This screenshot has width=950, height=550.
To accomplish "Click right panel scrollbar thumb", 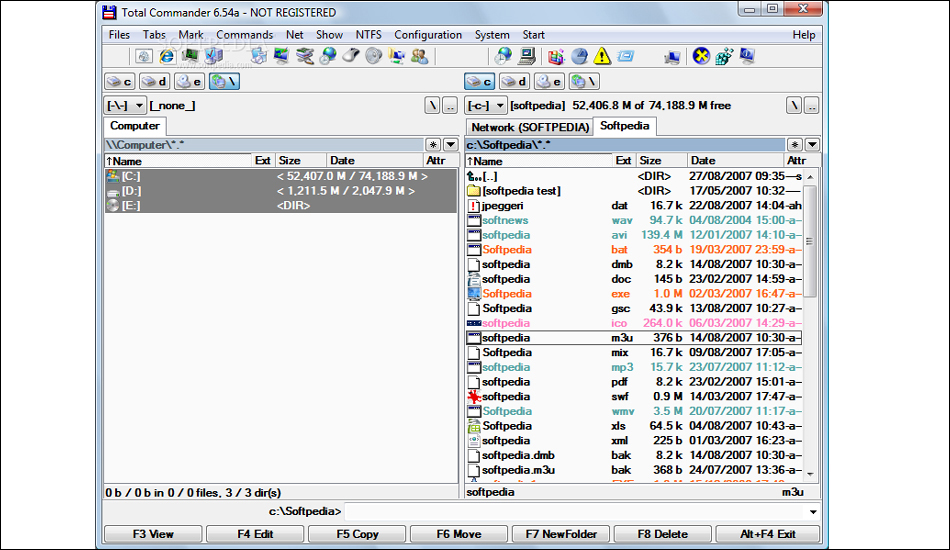I will tap(810, 241).
